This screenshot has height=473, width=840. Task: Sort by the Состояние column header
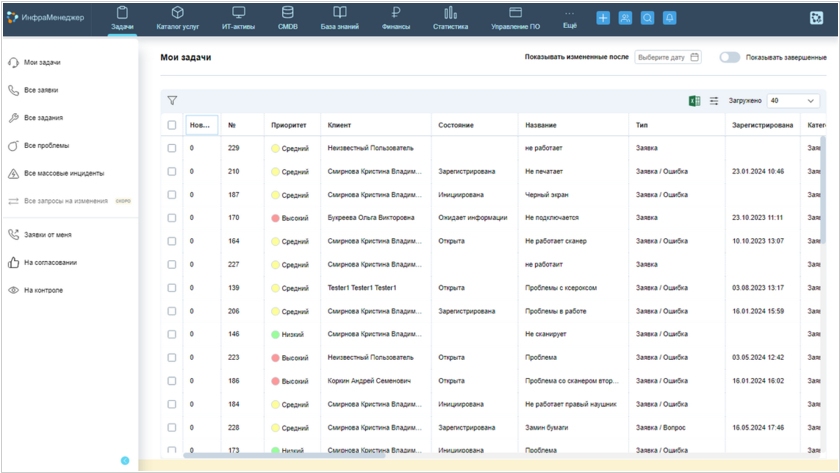click(456, 125)
